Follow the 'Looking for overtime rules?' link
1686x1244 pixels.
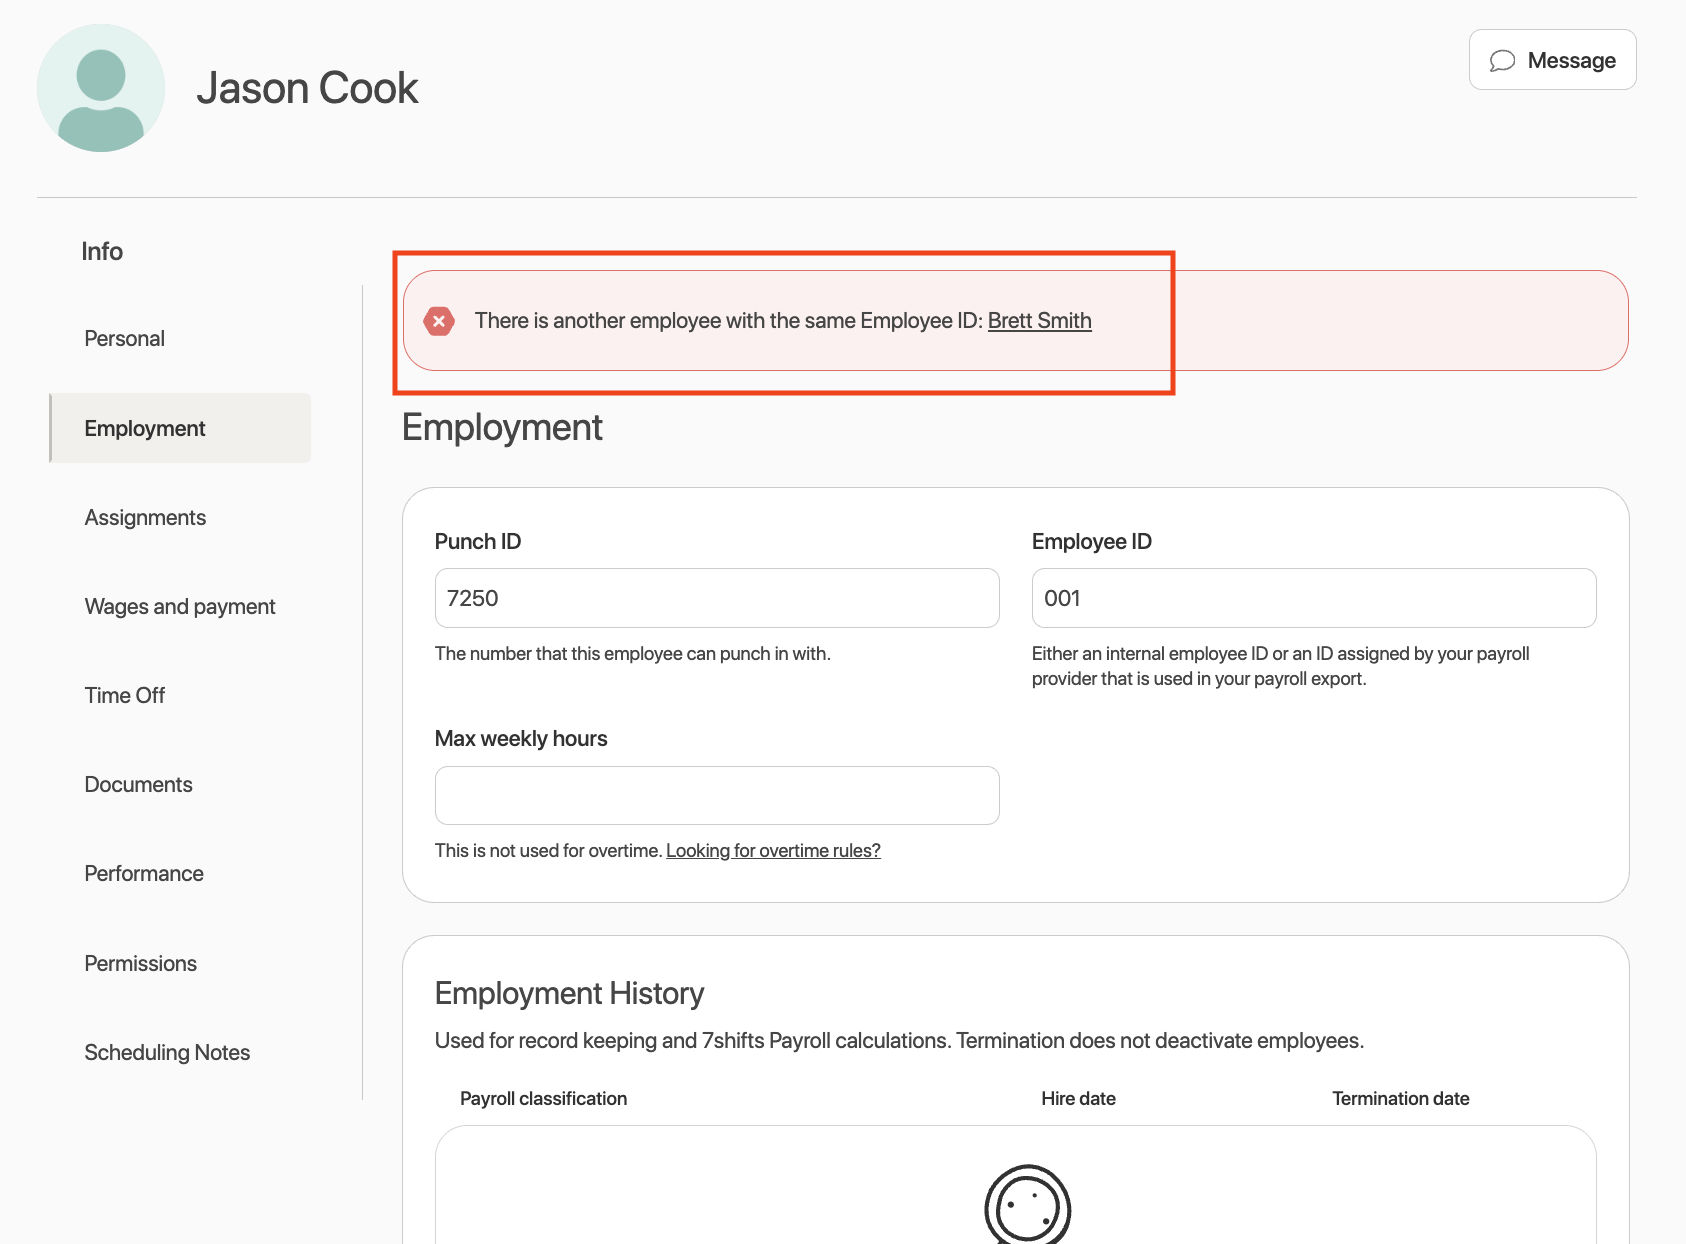(773, 851)
